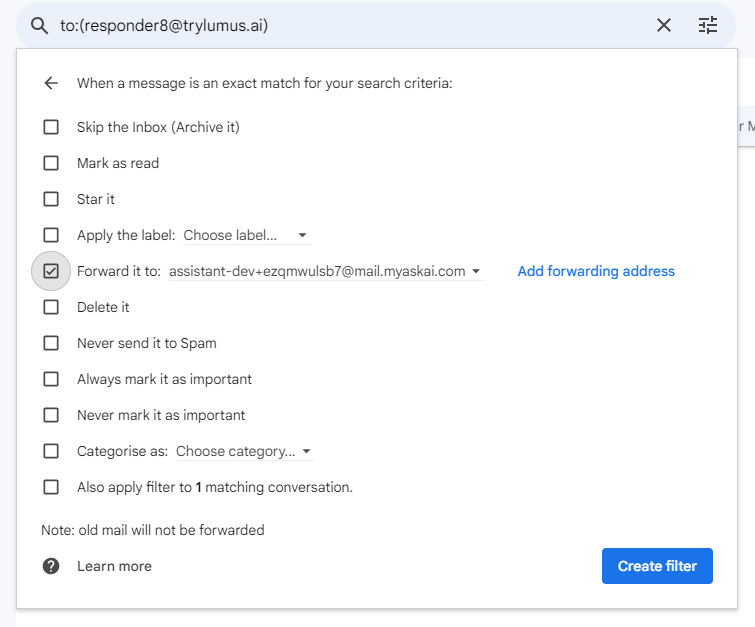Uncheck the Forward it to checkbox
Image resolution: width=755 pixels, height=627 pixels.
(51, 271)
